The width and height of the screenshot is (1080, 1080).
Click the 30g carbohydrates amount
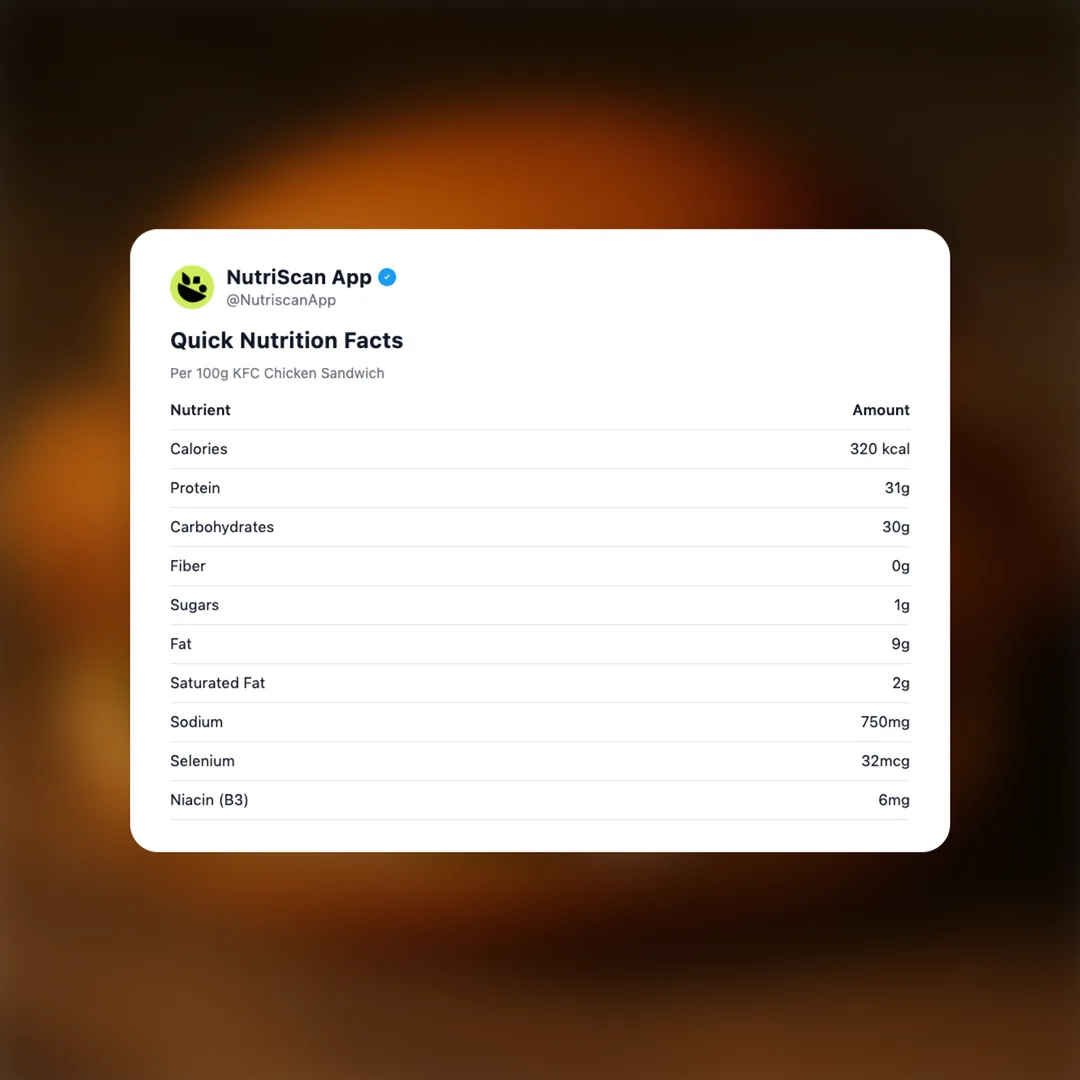click(x=895, y=527)
